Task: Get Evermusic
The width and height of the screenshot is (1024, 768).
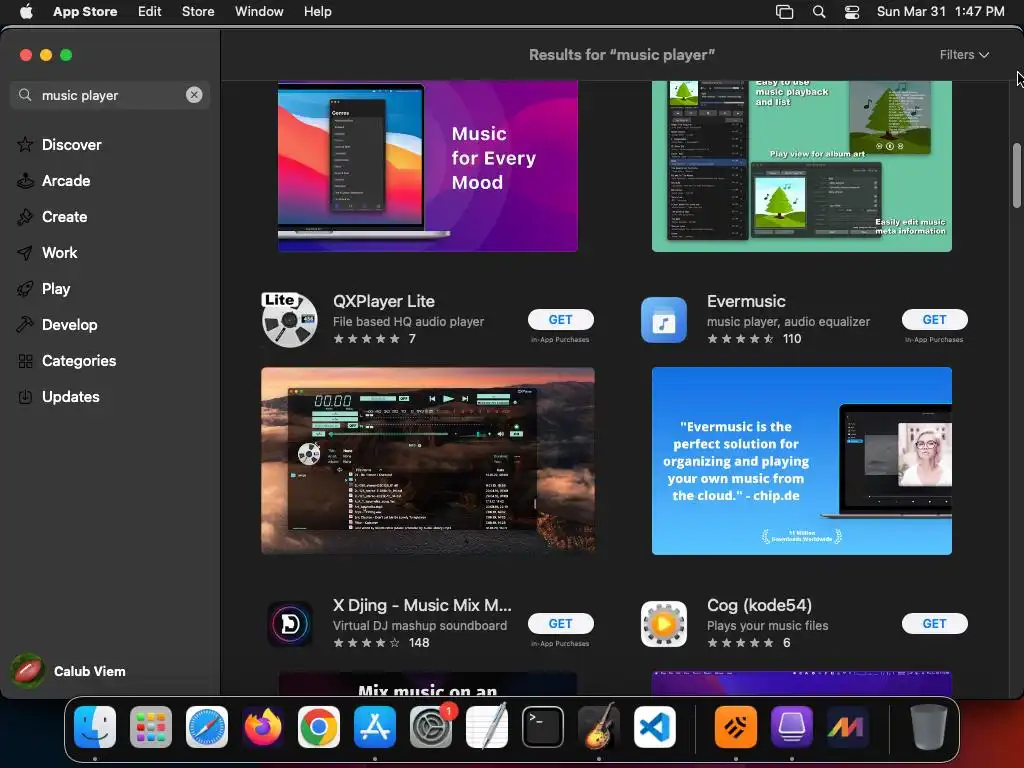Action: pos(934,319)
